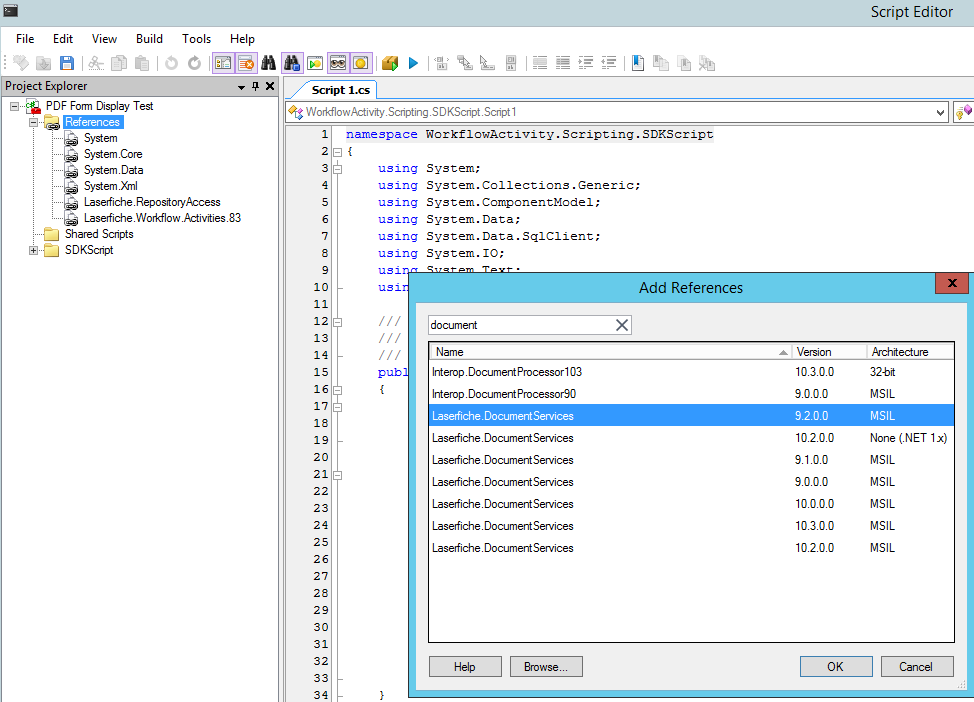Open the Help menu
974x702 pixels.
[x=242, y=39]
